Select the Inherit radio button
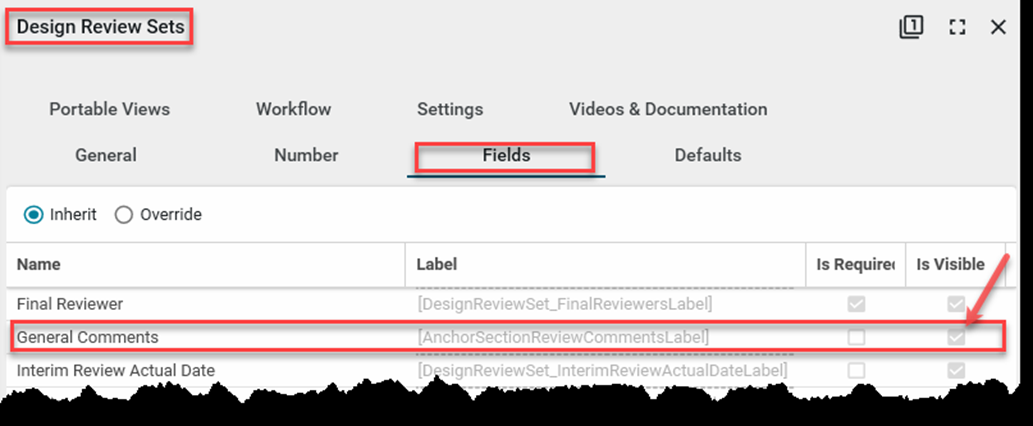1033x426 pixels. pyautogui.click(x=34, y=214)
